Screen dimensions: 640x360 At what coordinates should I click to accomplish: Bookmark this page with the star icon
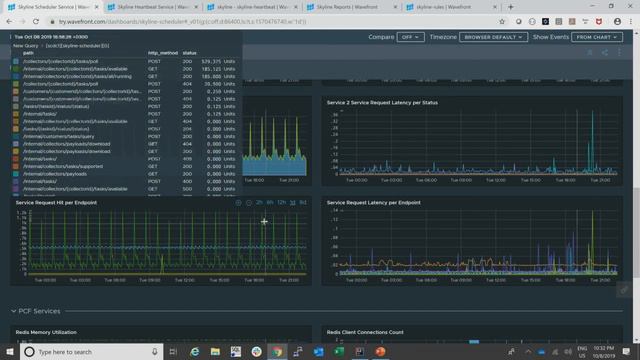(x=502, y=22)
